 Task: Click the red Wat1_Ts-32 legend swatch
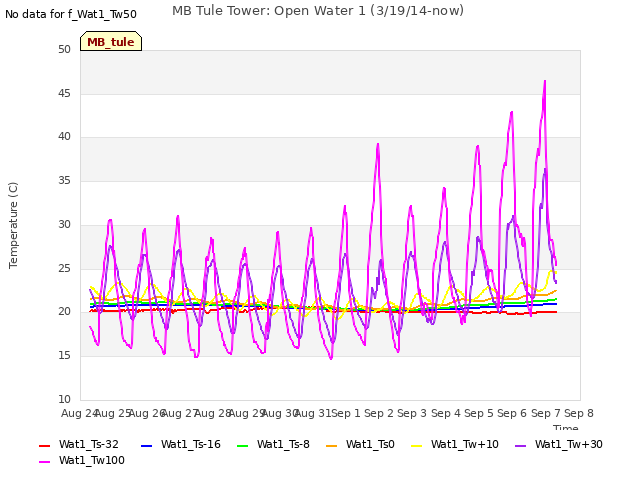tap(44, 445)
